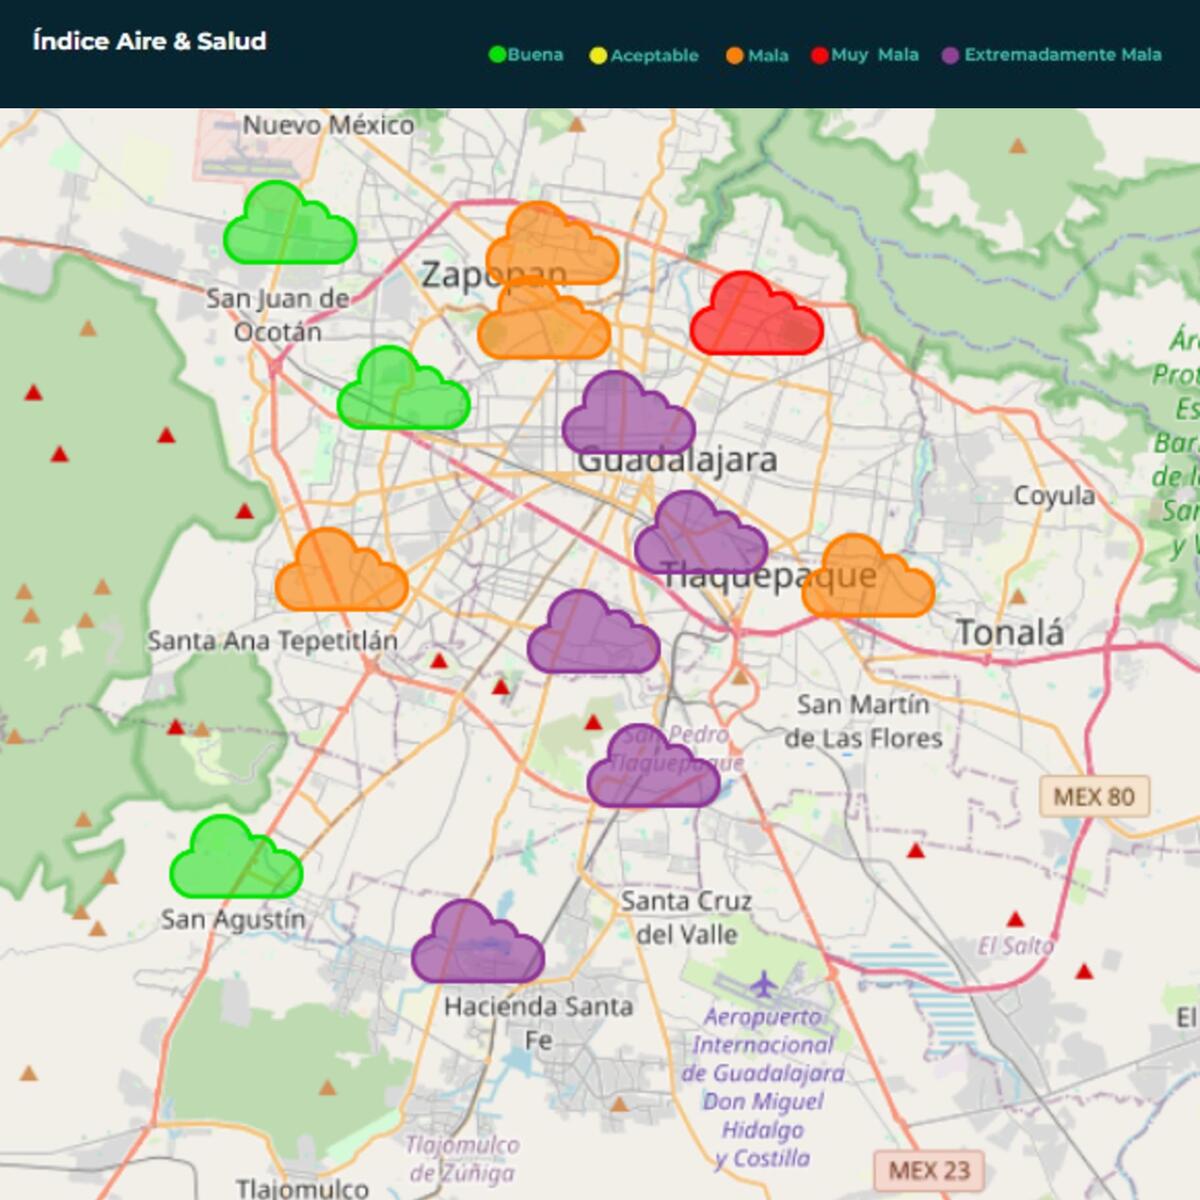Screen dimensions: 1200x1200
Task: Select the orange cloud near Santa Ana Tepetitlán
Action: [340, 570]
